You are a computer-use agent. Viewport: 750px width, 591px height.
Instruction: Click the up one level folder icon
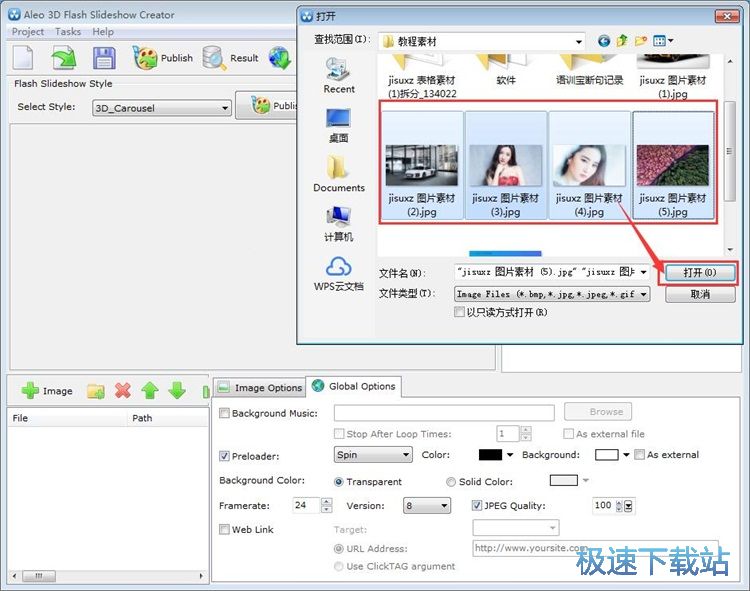click(622, 41)
